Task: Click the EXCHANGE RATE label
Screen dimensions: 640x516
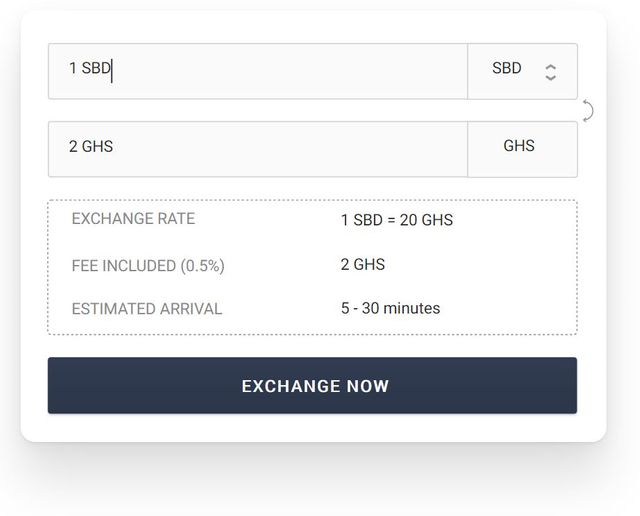Action: click(x=133, y=219)
